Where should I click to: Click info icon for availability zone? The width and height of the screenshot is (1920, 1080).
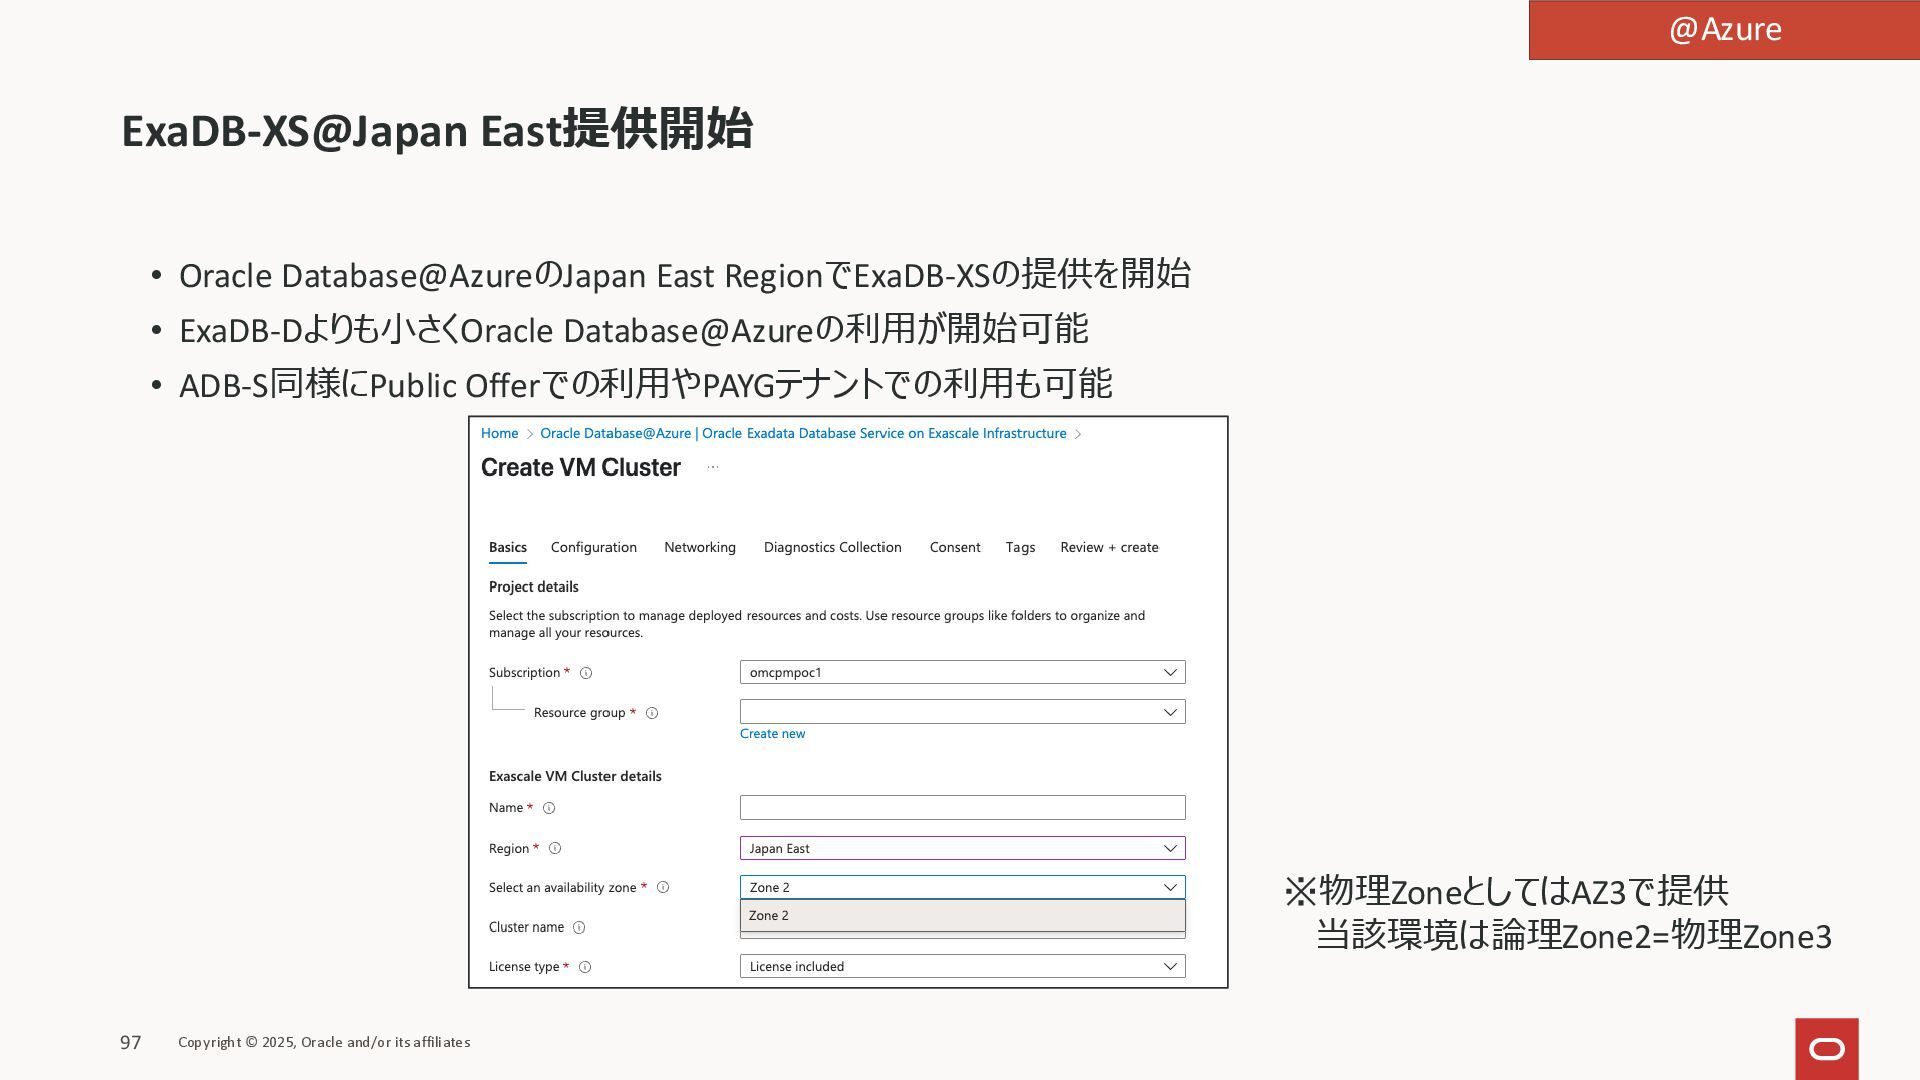[x=663, y=888]
